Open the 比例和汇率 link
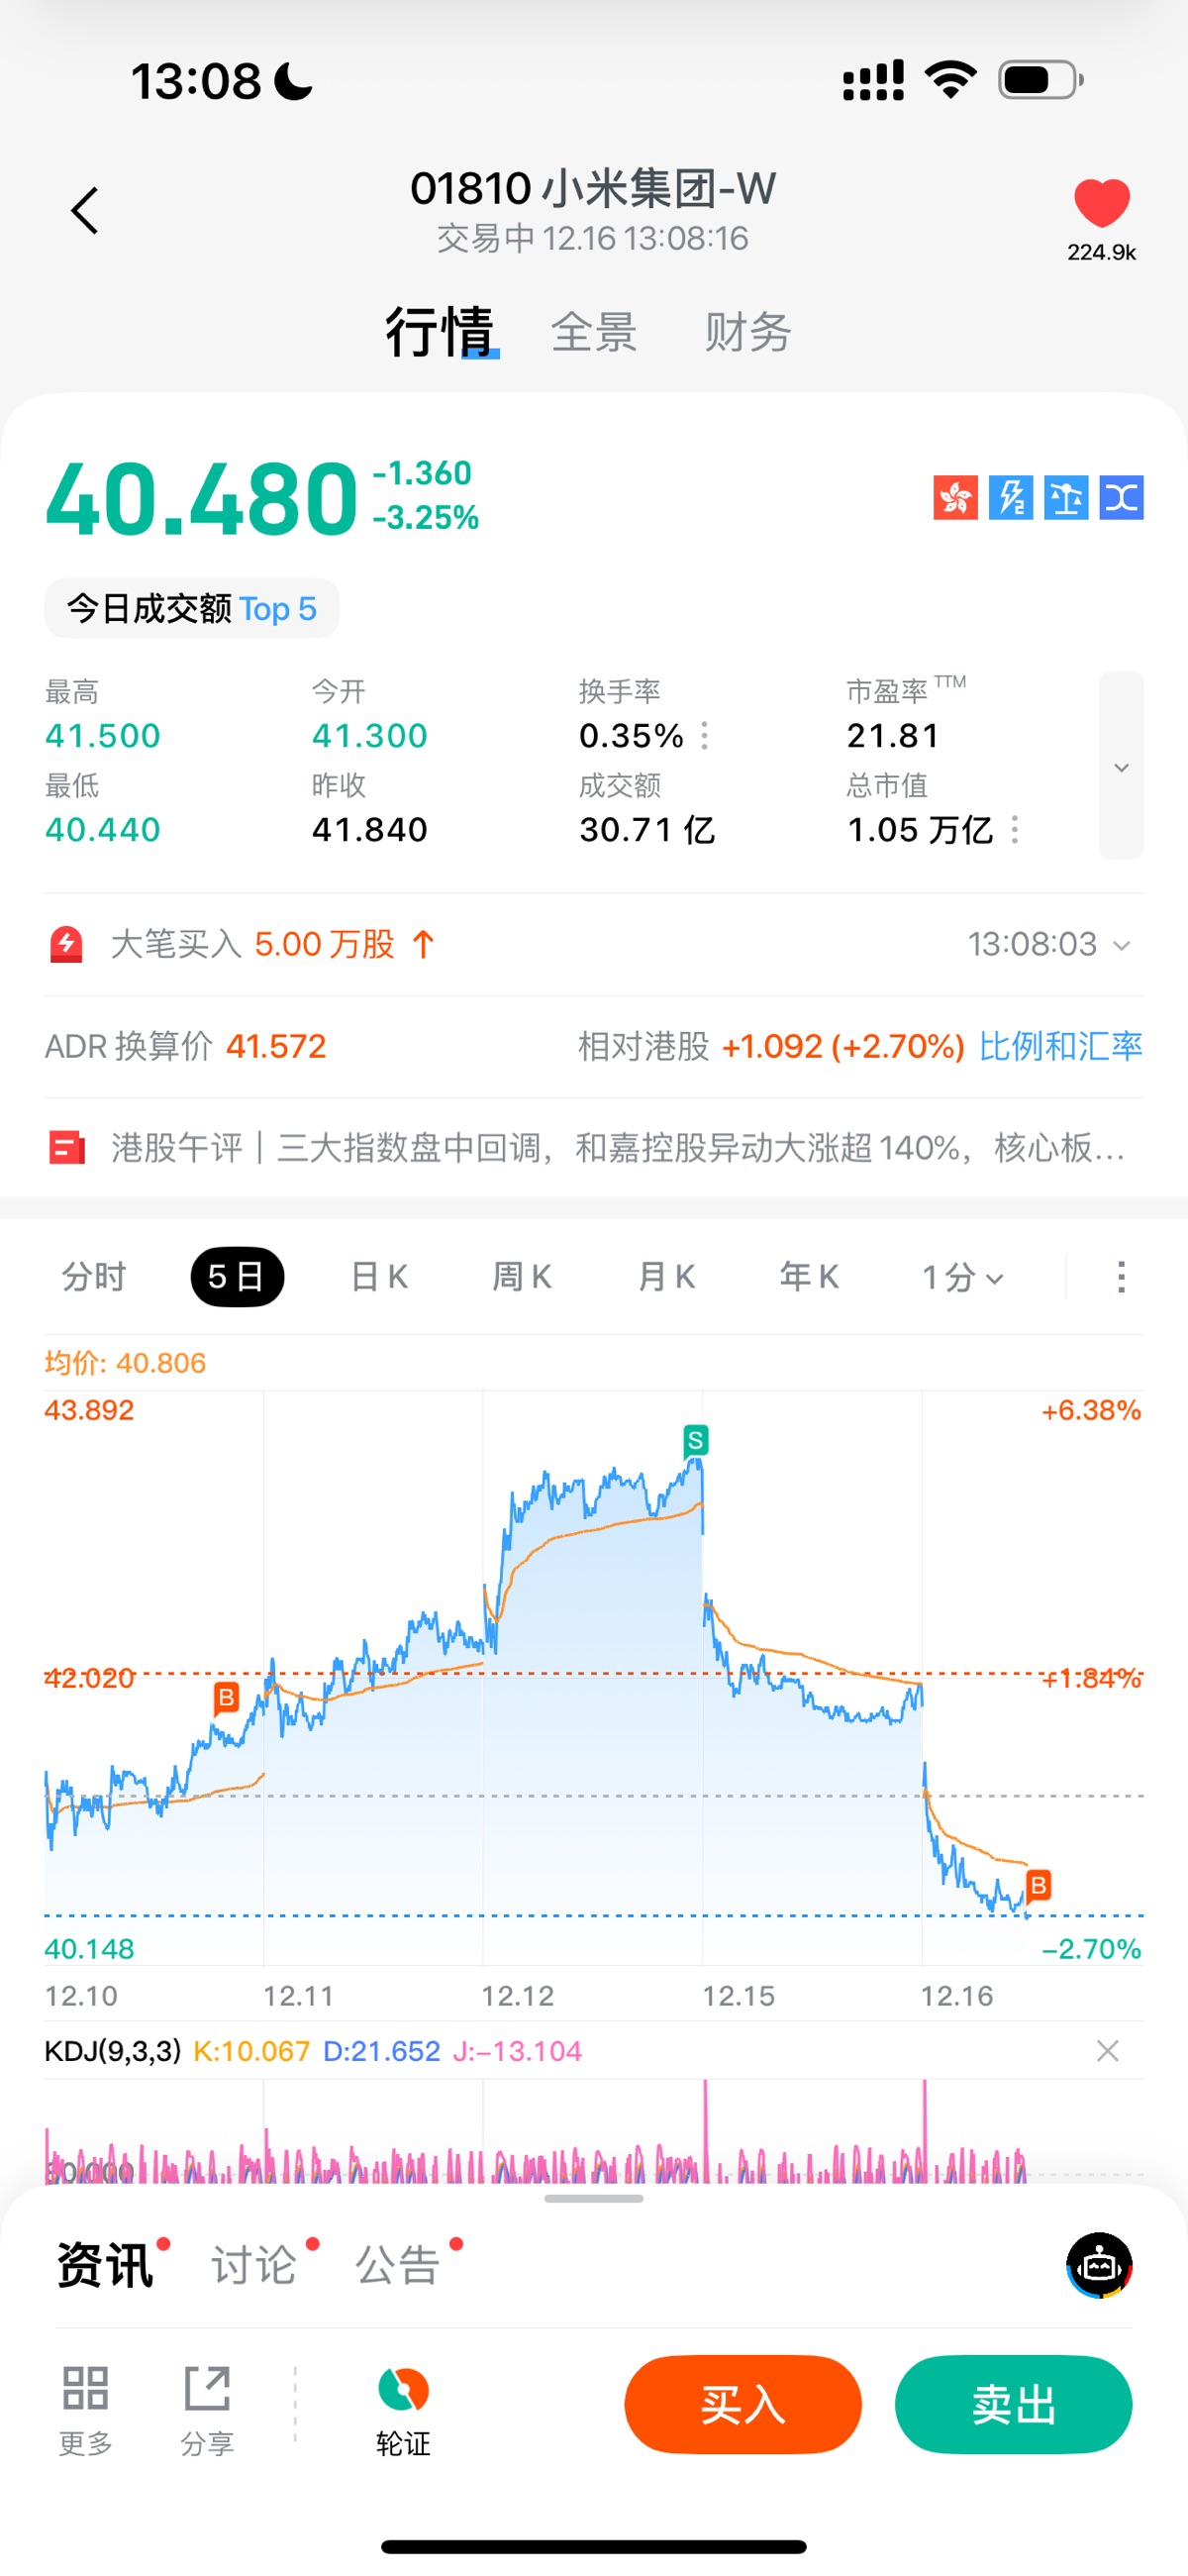Viewport: 1188px width, 2576px height. coord(1060,1047)
